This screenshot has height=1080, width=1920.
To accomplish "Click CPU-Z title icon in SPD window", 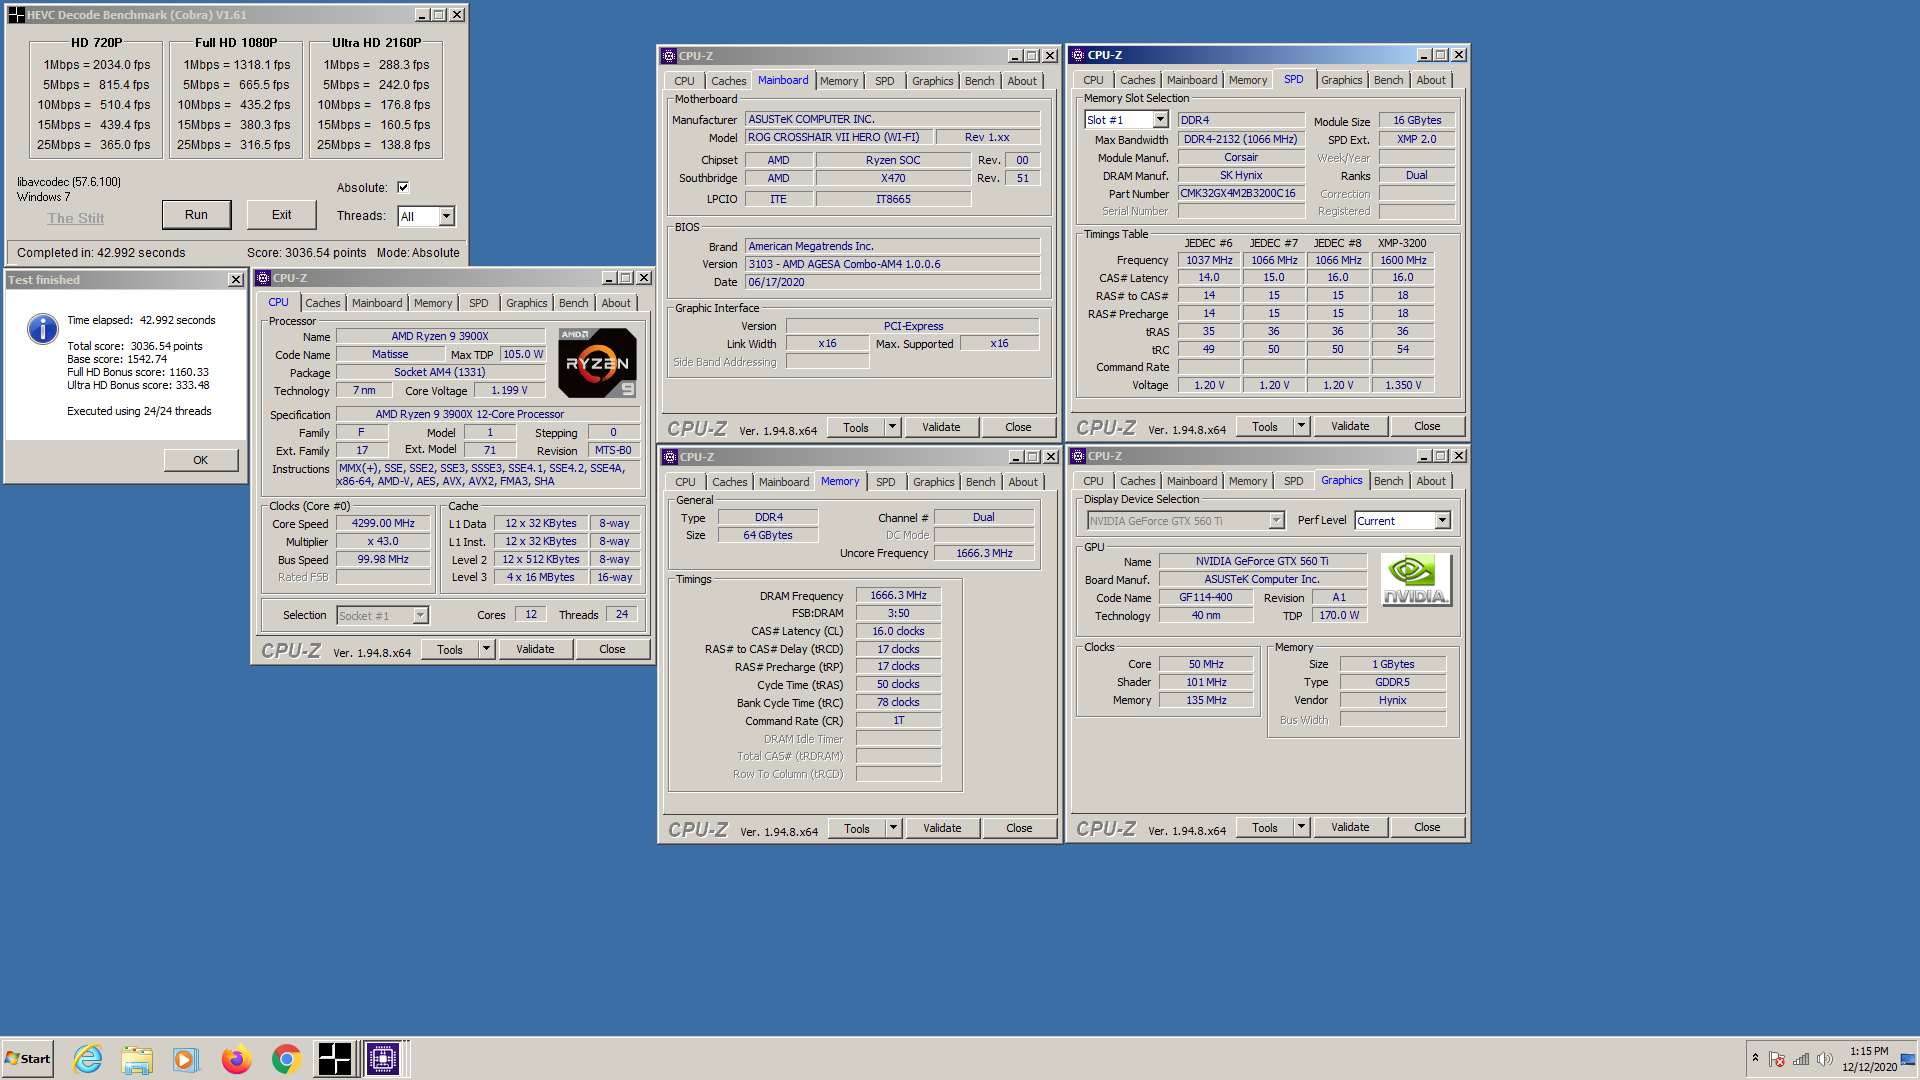I will [1077, 55].
